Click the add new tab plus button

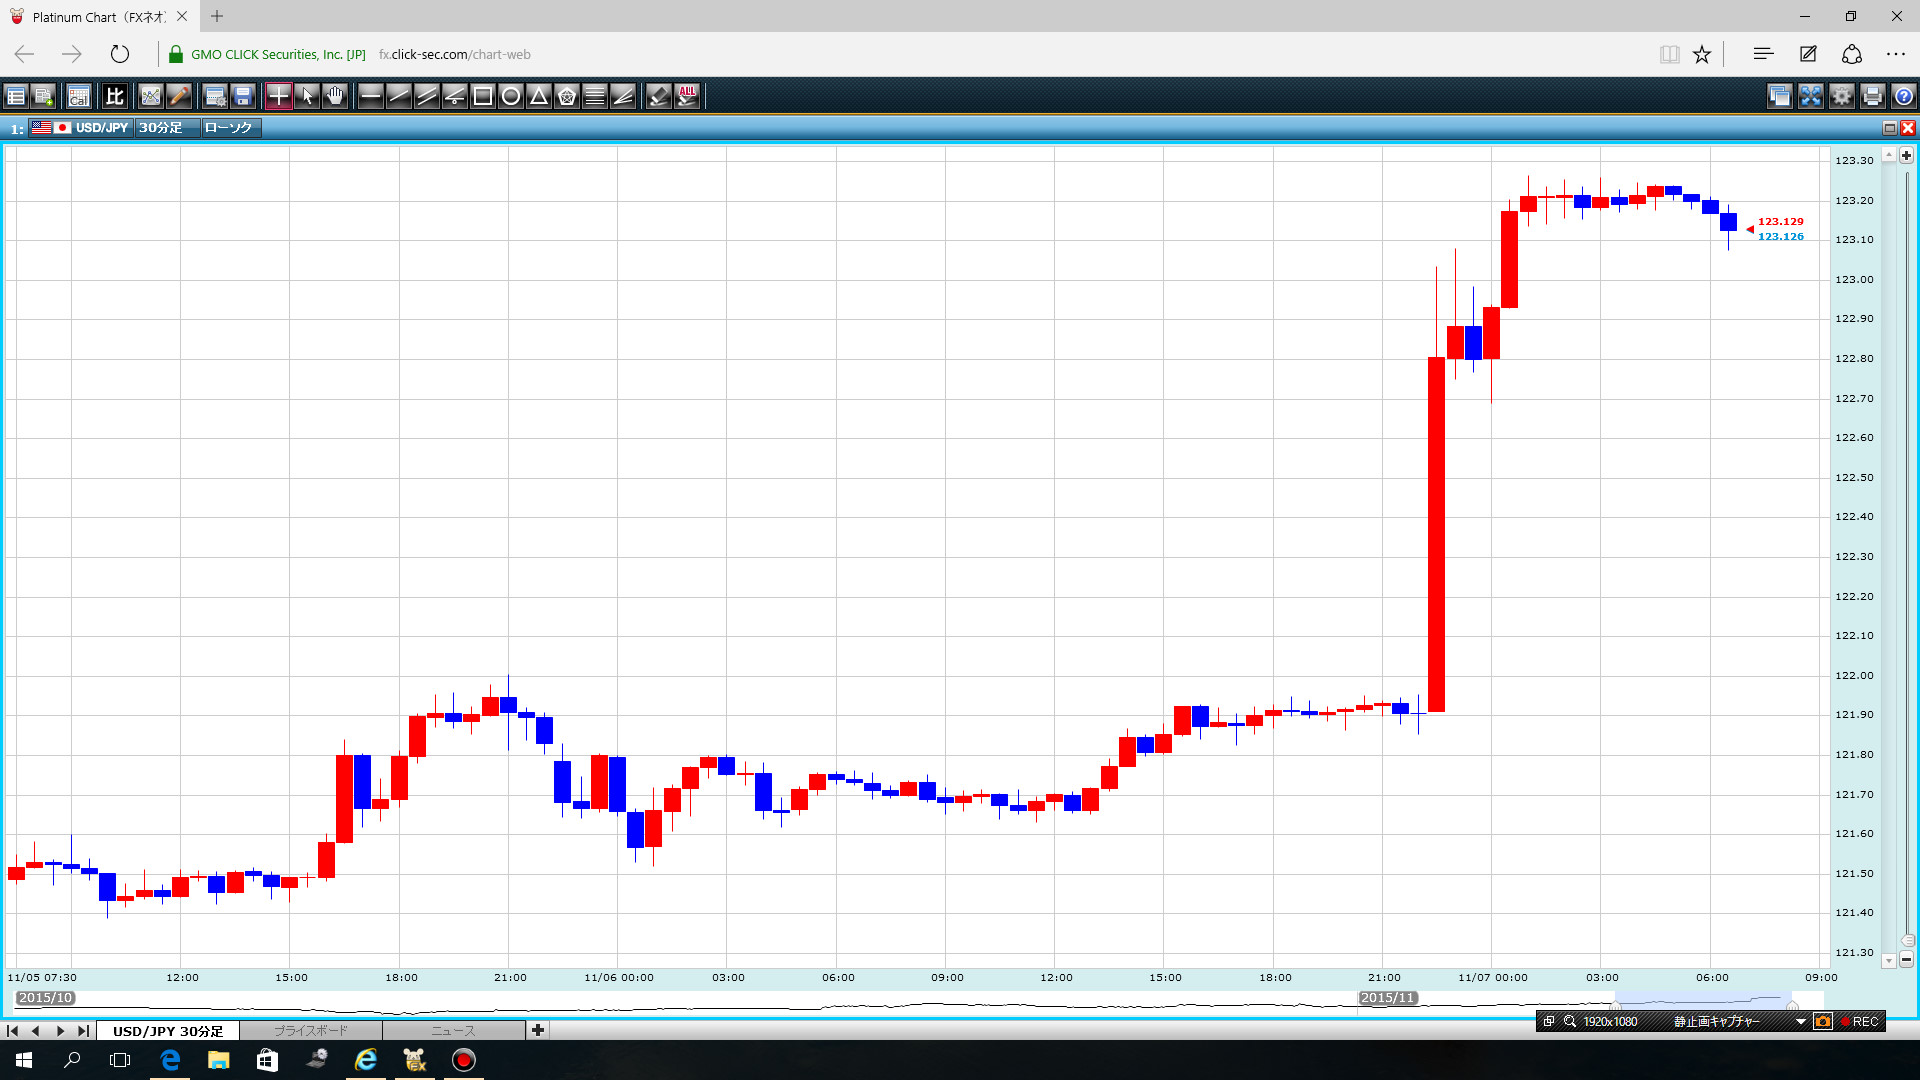pyautogui.click(x=538, y=1030)
